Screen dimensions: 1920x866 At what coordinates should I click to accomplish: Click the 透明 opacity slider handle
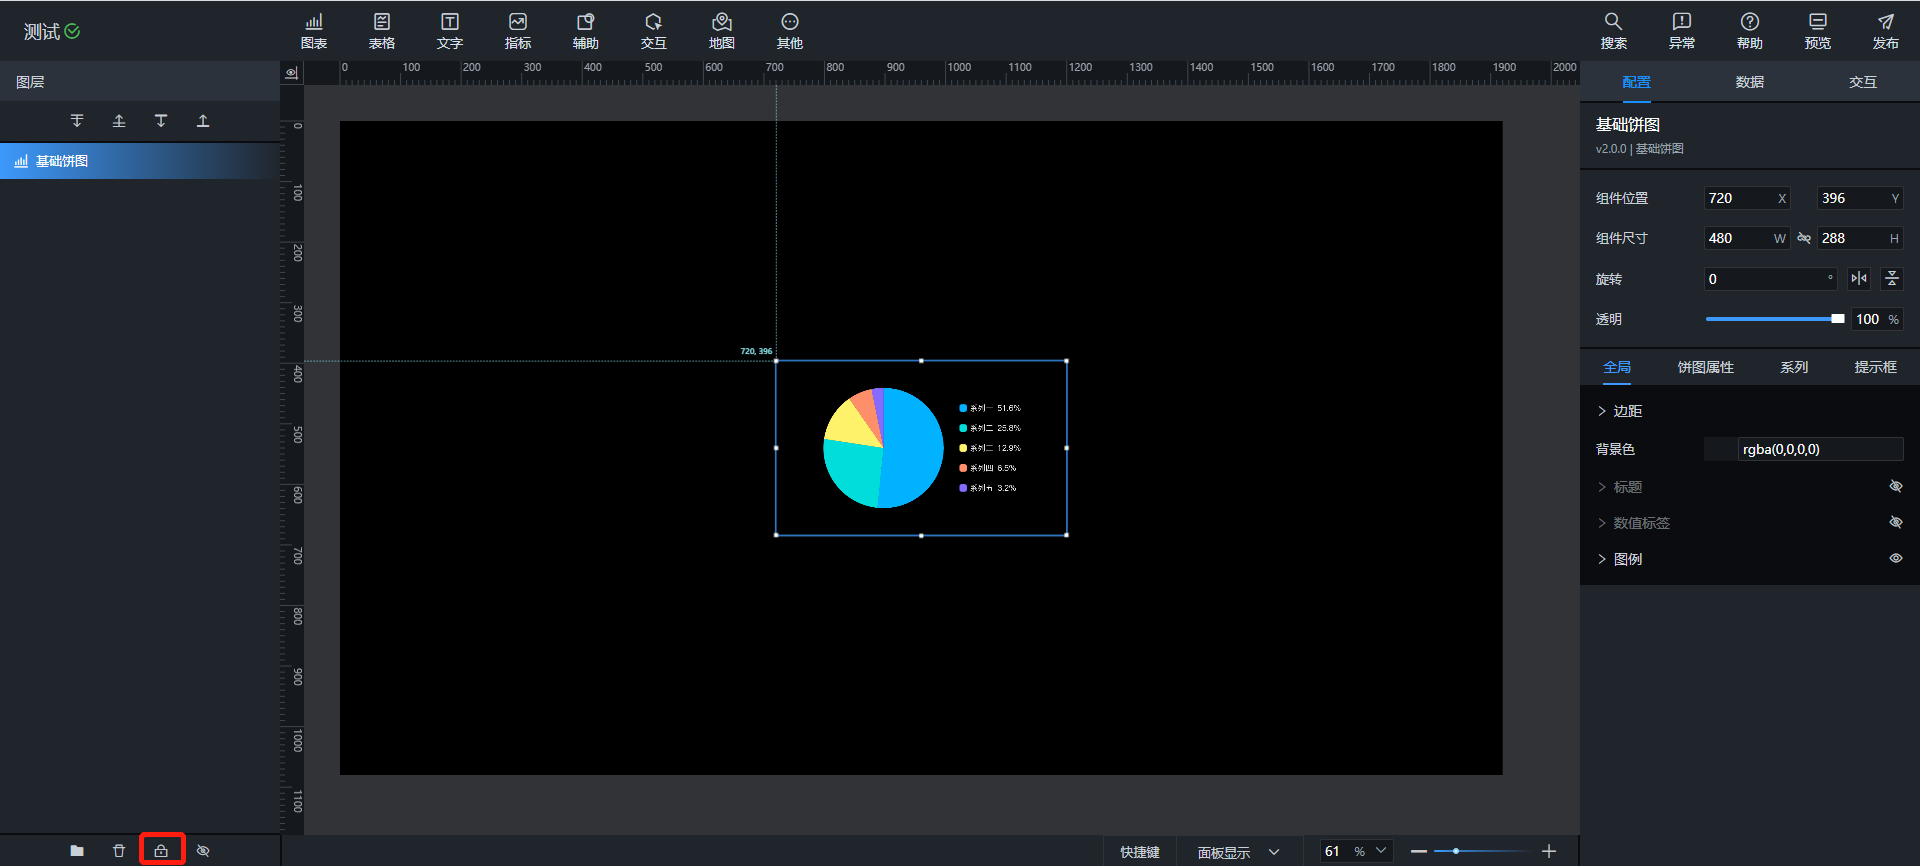1837,319
